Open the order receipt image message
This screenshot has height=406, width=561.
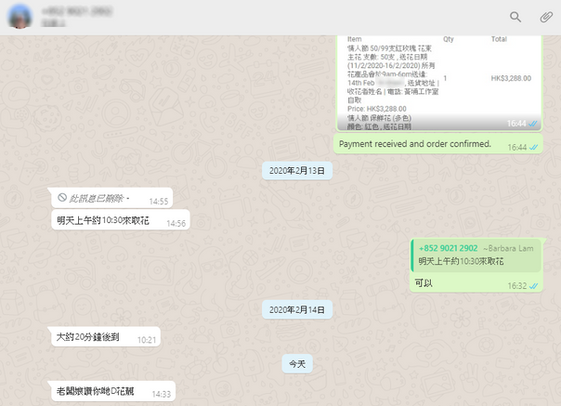point(439,83)
